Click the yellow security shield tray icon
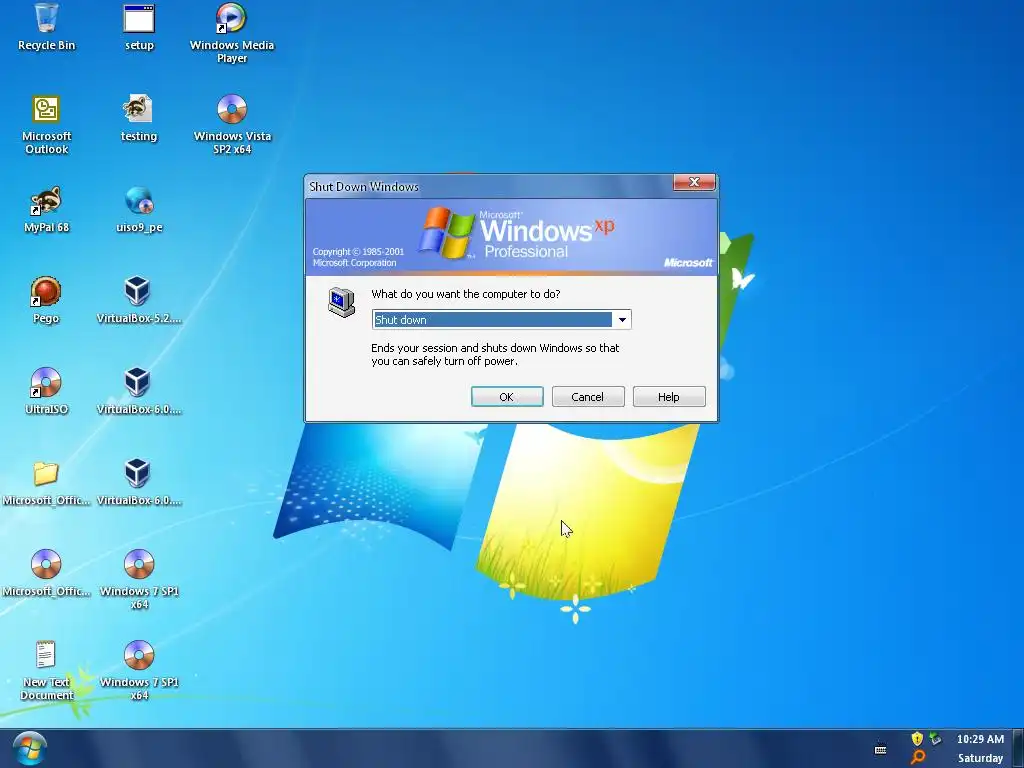The width and height of the screenshot is (1024, 768). click(917, 739)
